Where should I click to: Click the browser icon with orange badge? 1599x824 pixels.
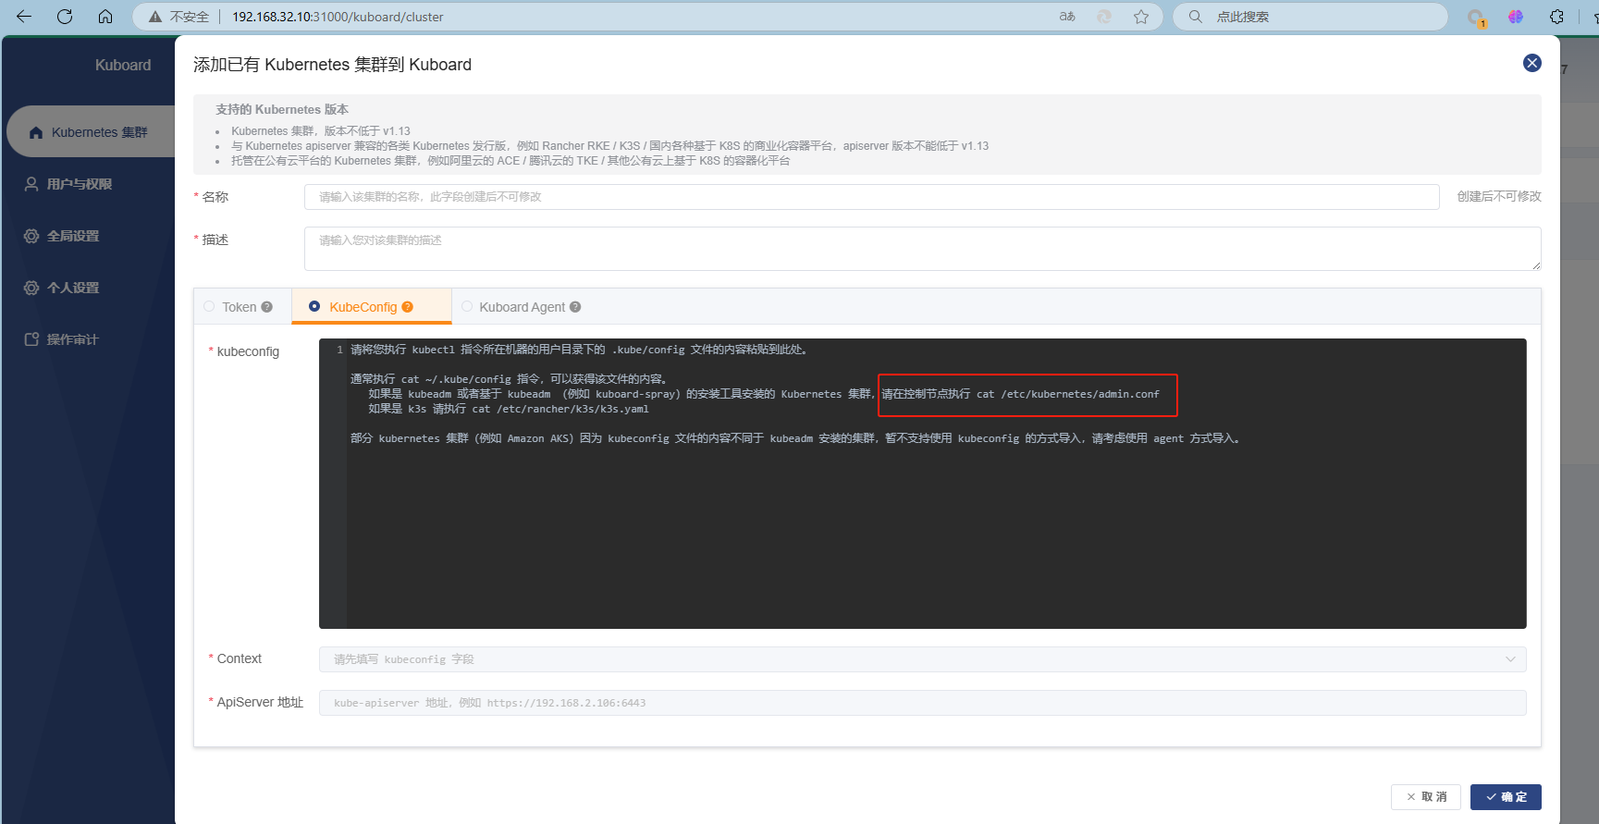tap(1476, 18)
